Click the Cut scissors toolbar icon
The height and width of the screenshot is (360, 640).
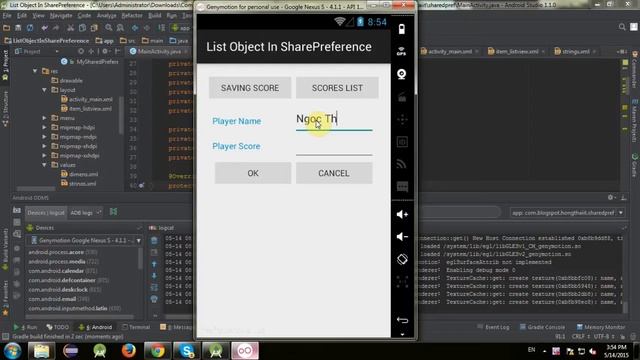(x=70, y=28)
